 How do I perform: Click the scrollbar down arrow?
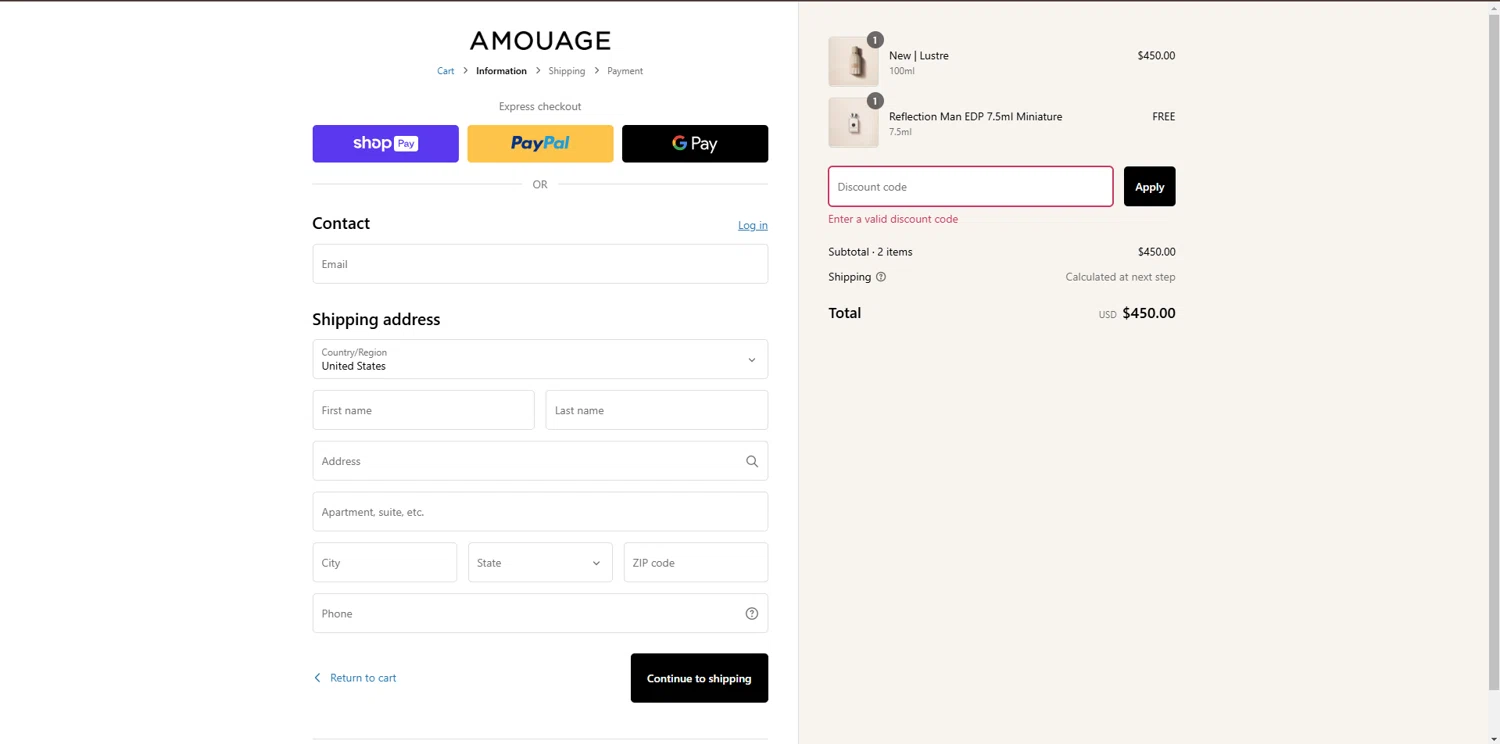pyautogui.click(x=1494, y=738)
